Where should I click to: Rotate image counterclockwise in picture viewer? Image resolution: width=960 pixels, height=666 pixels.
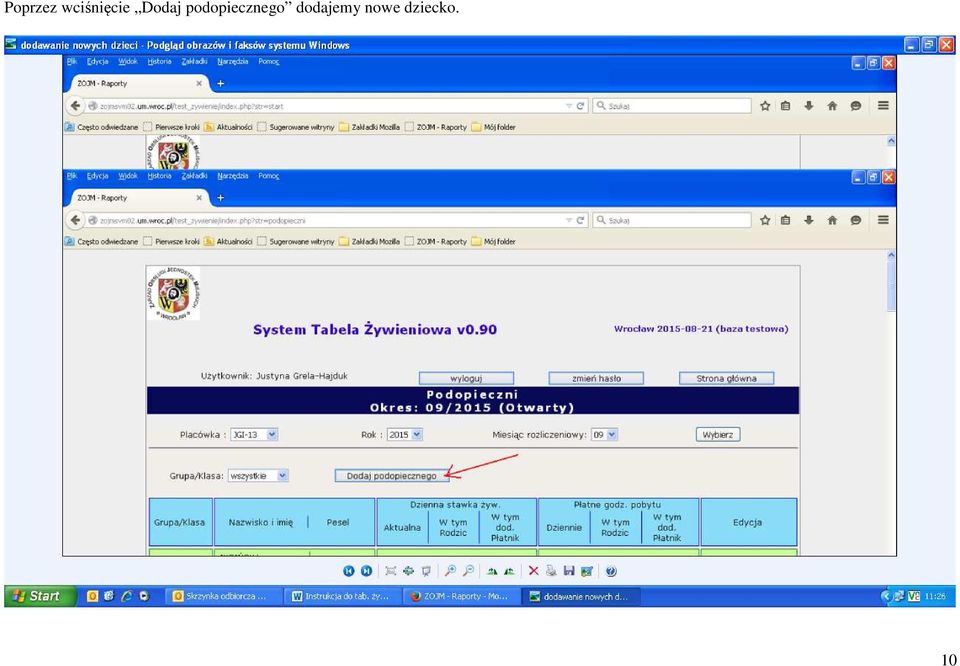coord(508,571)
